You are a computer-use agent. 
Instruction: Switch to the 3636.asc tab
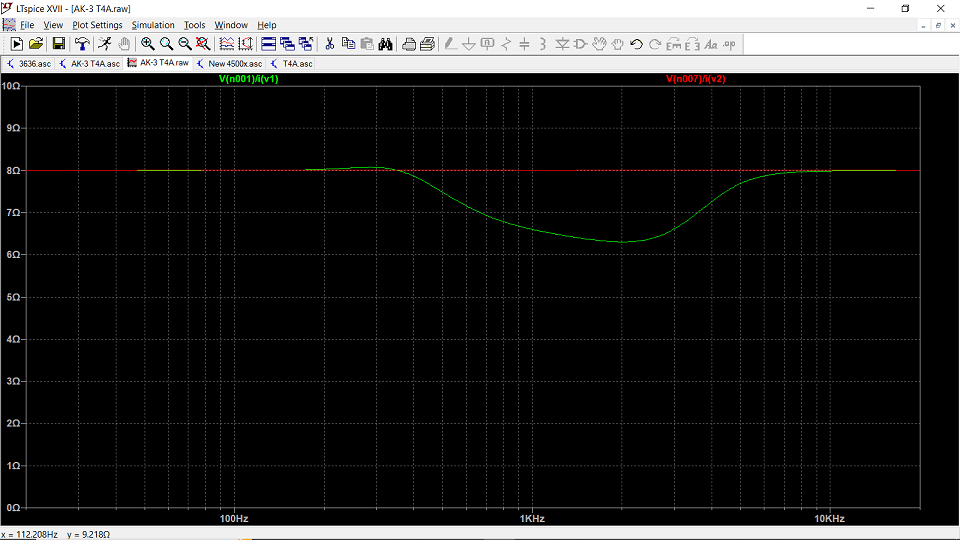(29, 64)
